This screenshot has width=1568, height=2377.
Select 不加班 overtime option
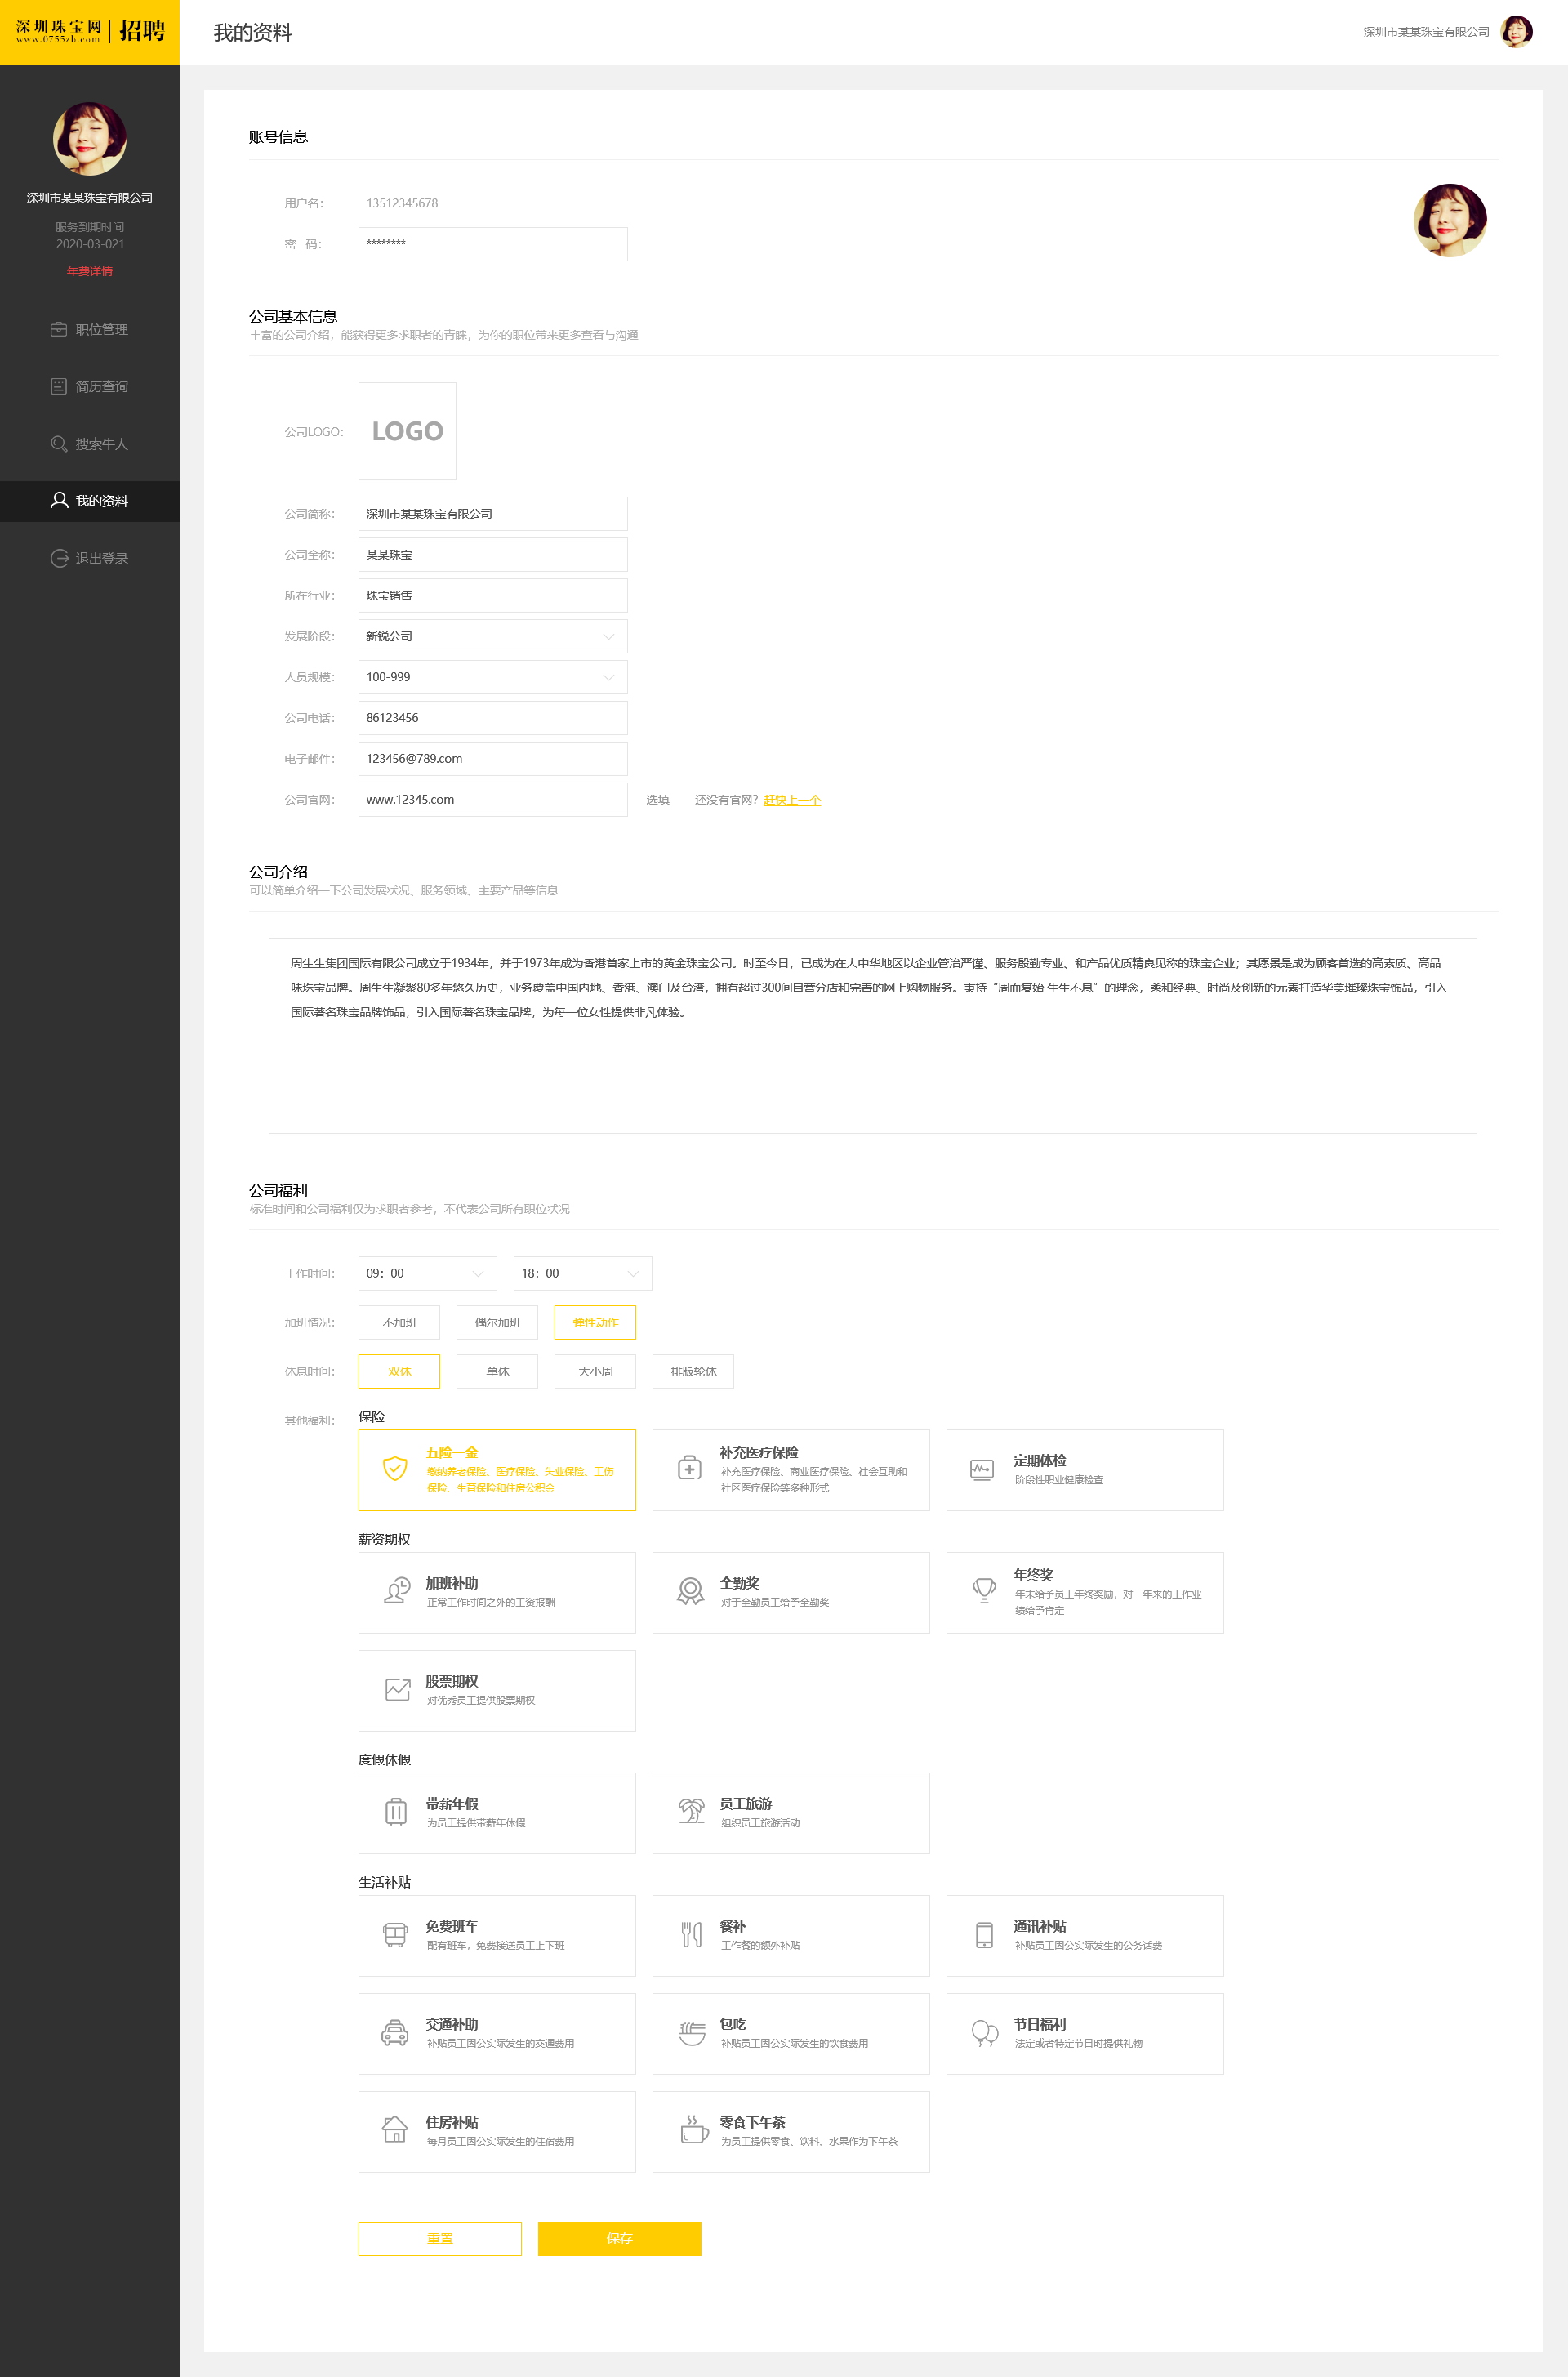pos(399,1322)
